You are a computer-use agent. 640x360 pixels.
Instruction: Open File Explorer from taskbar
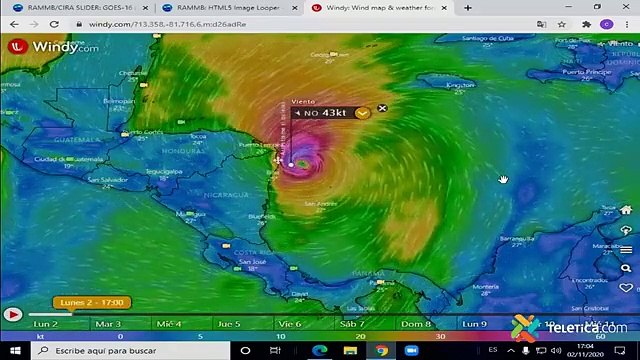coord(350,351)
